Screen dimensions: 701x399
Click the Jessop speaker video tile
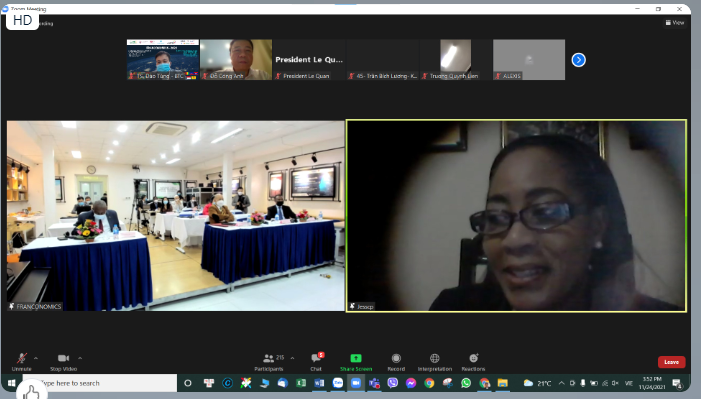click(516, 216)
